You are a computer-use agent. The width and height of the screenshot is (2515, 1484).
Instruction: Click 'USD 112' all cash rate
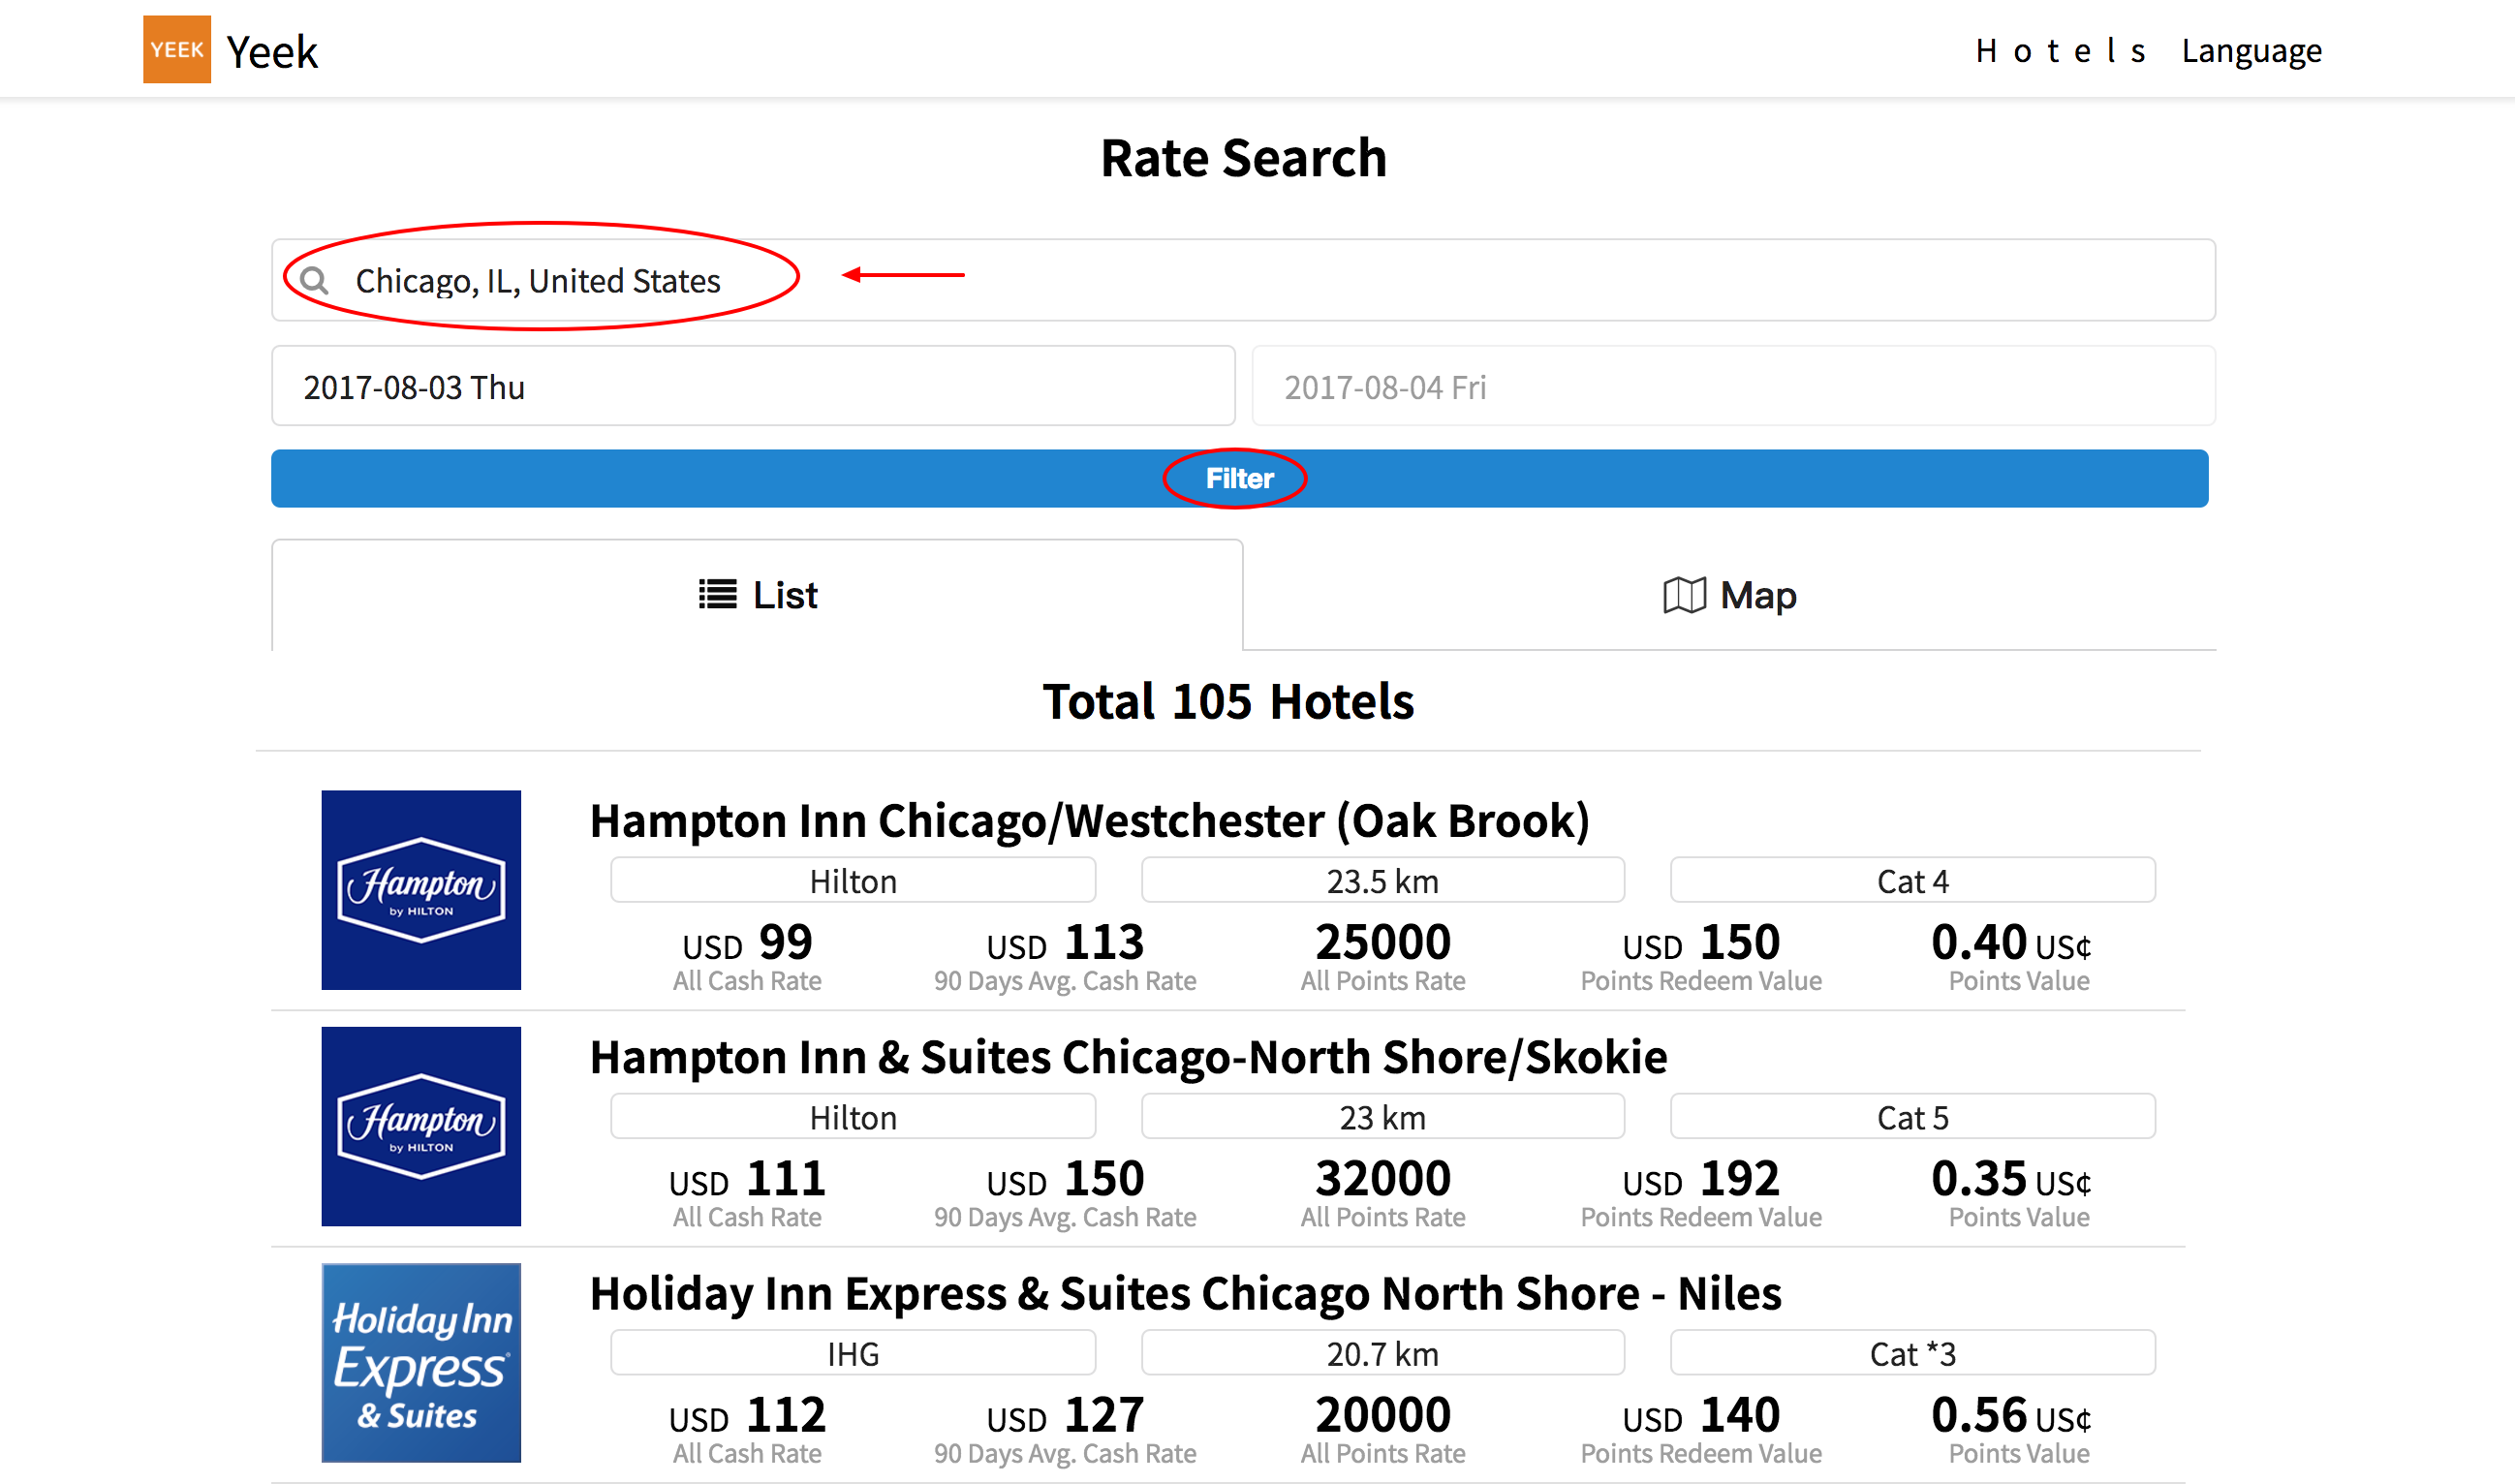tap(747, 1416)
